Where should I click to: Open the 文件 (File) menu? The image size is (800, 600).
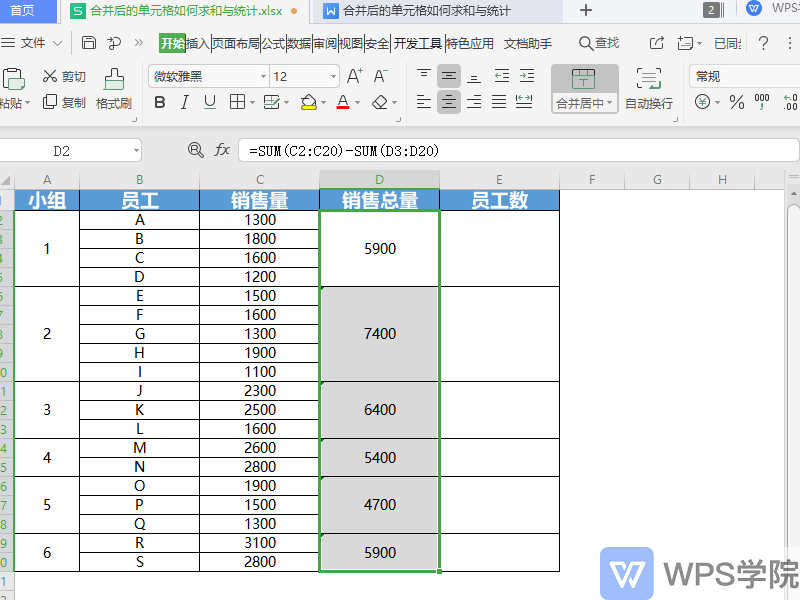tap(32, 43)
